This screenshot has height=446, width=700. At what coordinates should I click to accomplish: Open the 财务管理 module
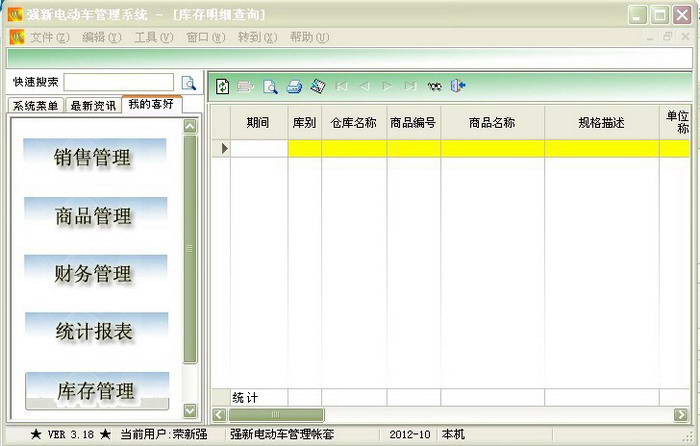click(x=95, y=274)
